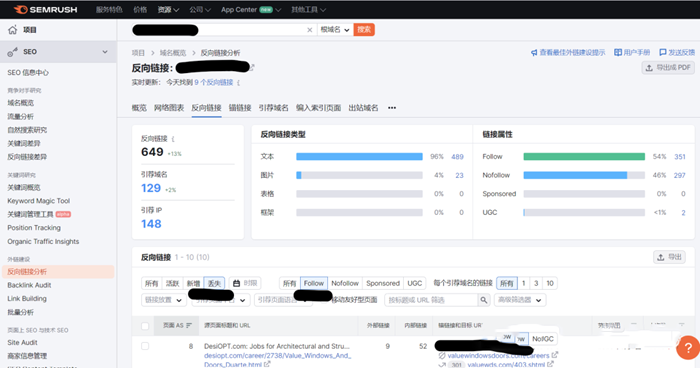Check the DesiOPT.com row checkbox
Viewport: 700px width, 368px height.
tap(145, 346)
